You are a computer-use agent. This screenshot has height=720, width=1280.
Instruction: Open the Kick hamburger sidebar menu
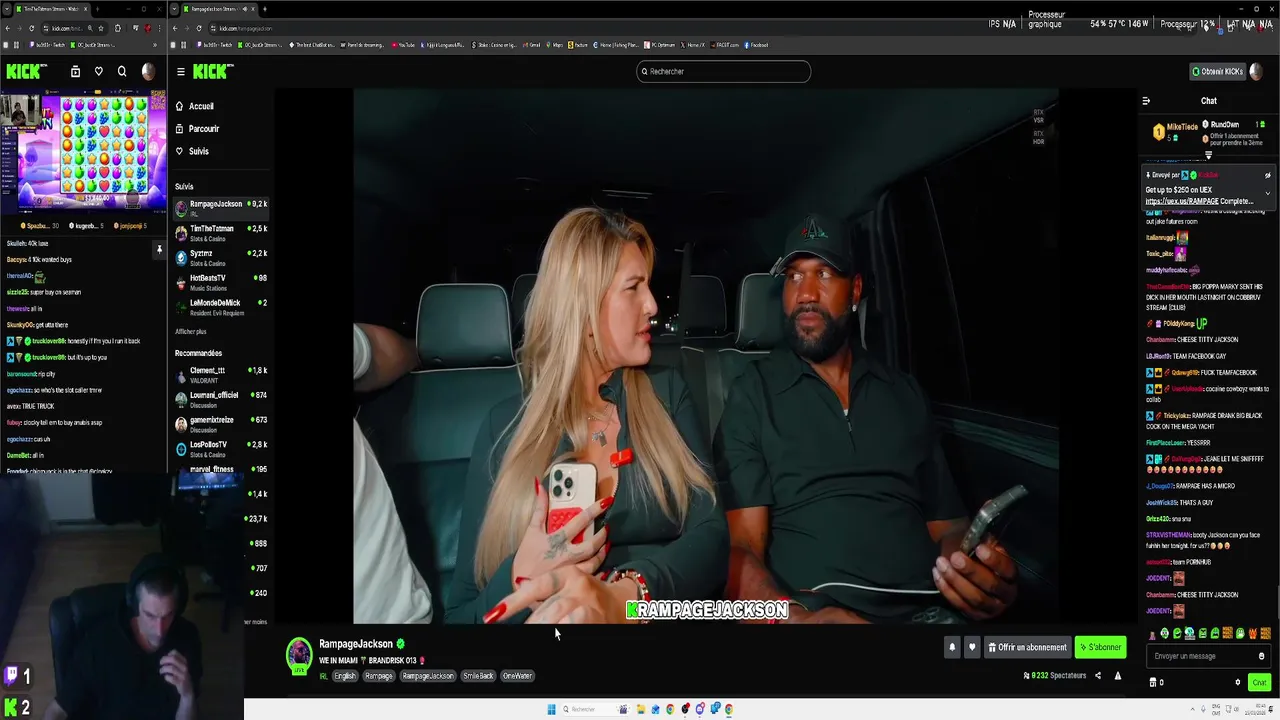181,71
